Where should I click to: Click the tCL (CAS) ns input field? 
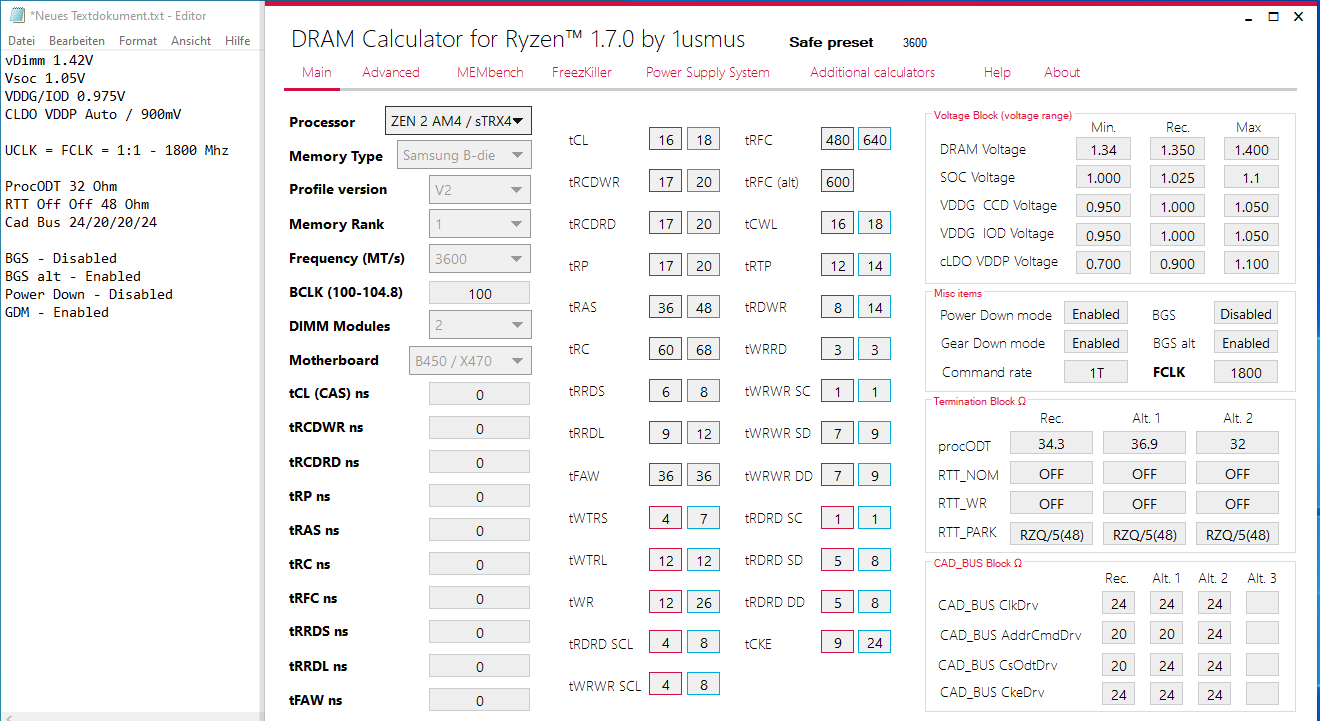tap(480, 394)
